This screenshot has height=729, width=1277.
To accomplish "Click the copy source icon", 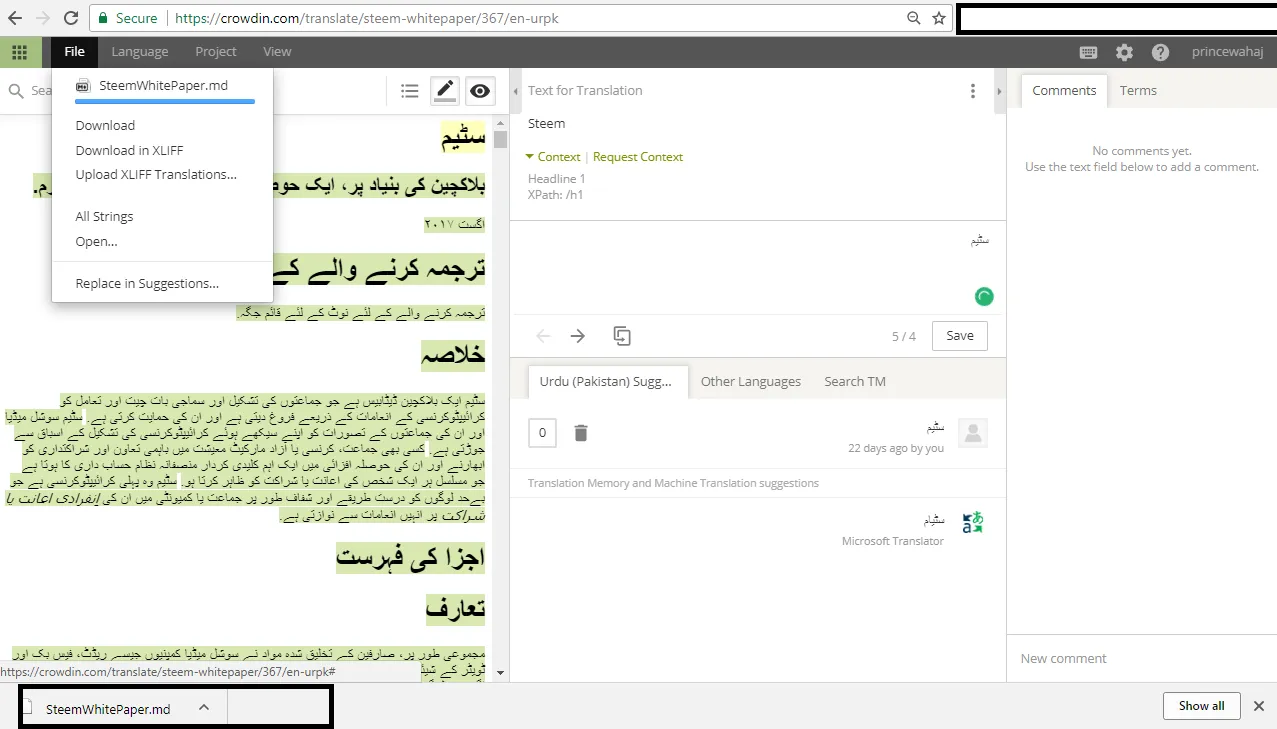I will click(x=622, y=336).
